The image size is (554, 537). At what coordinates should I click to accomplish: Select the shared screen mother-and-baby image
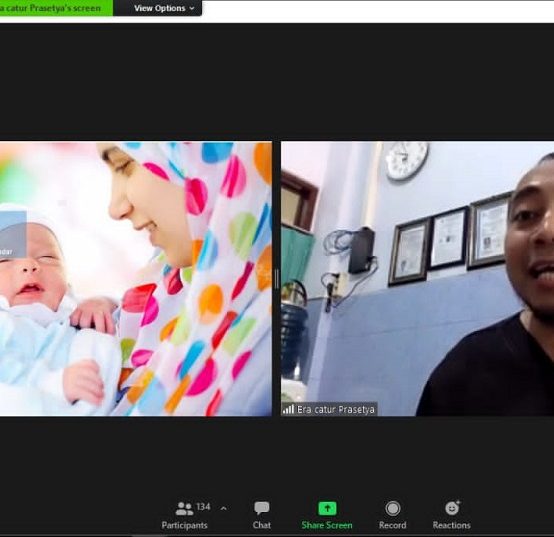click(136, 279)
